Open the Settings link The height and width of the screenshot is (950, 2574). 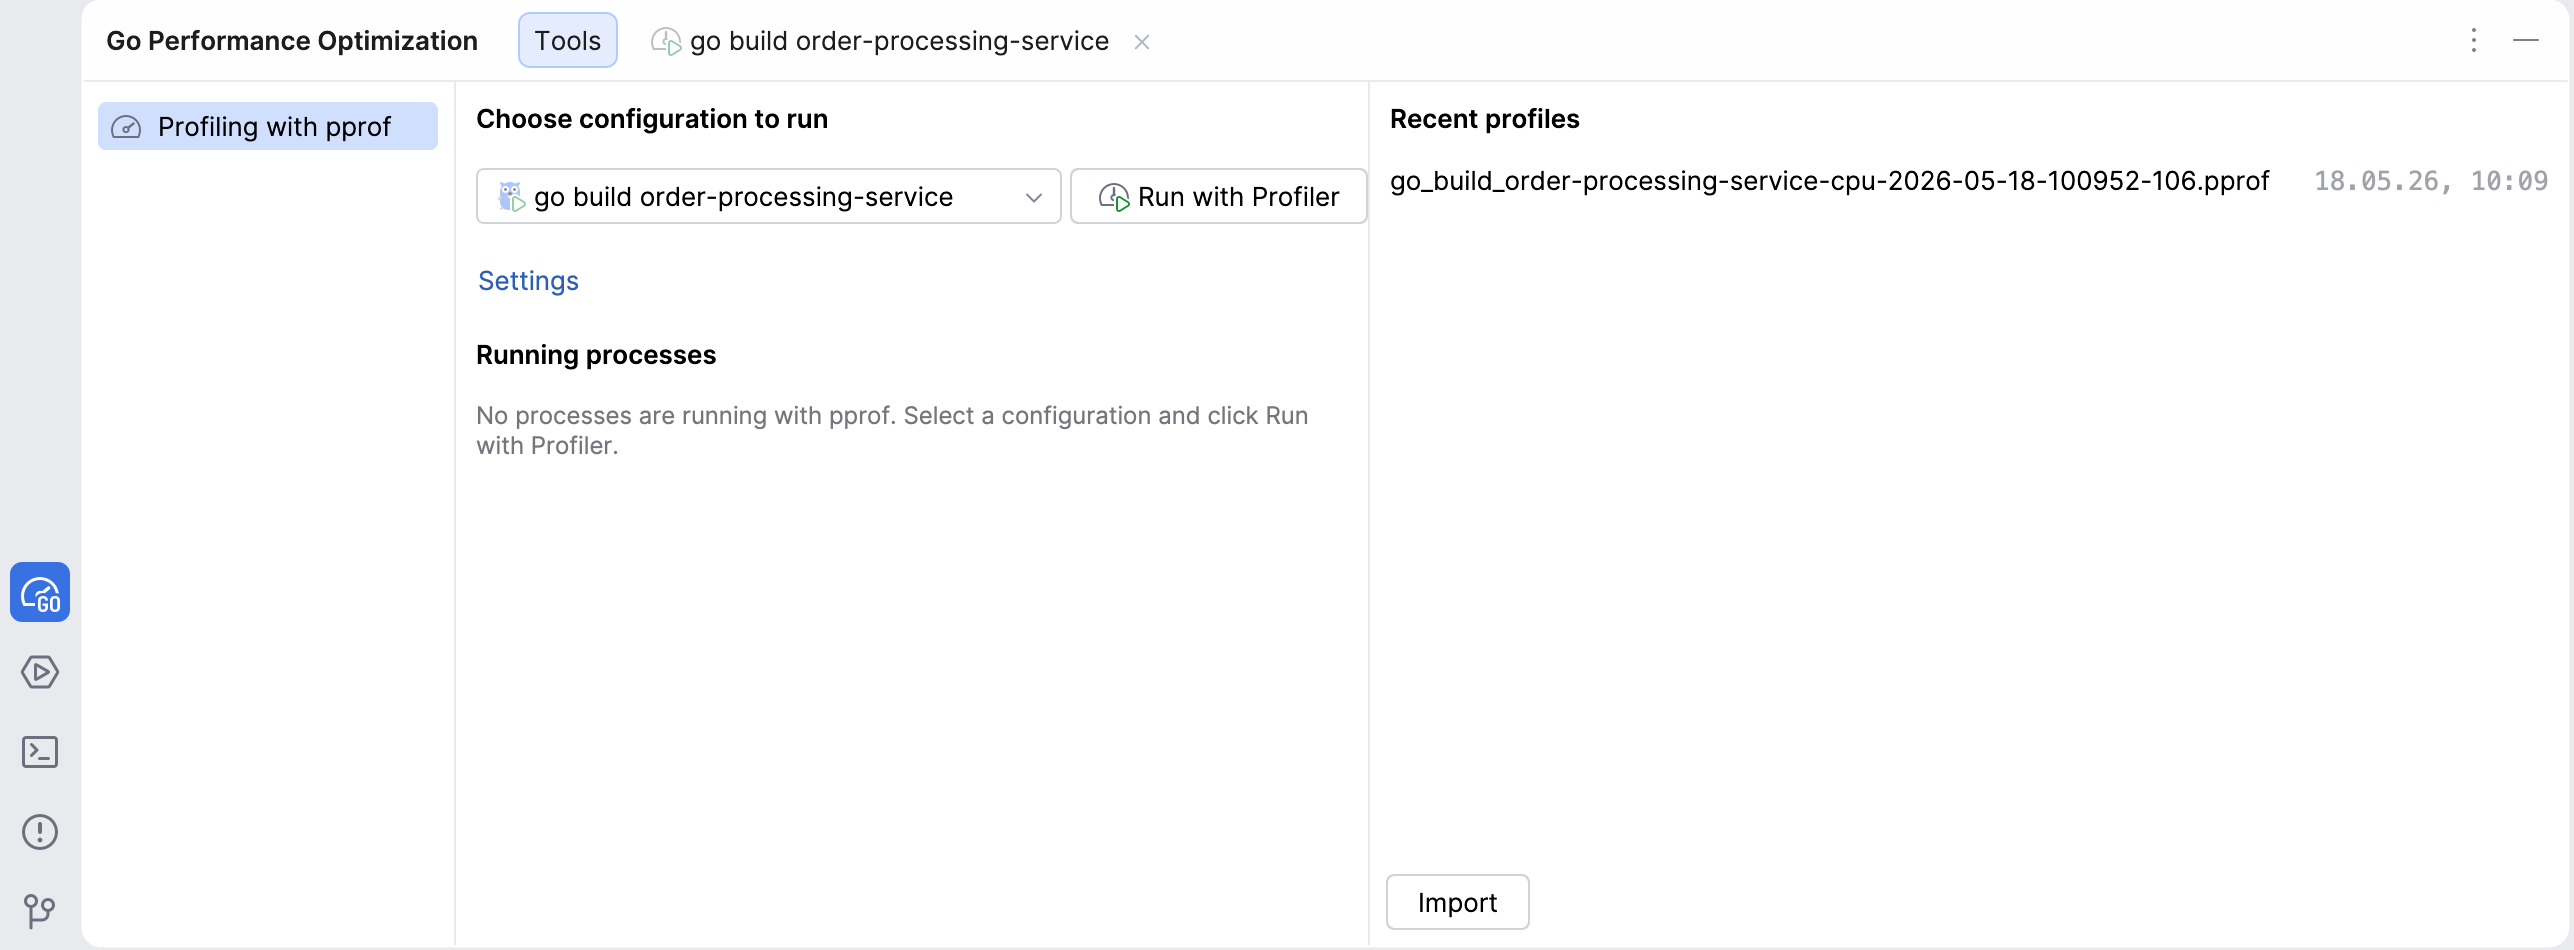(x=528, y=281)
